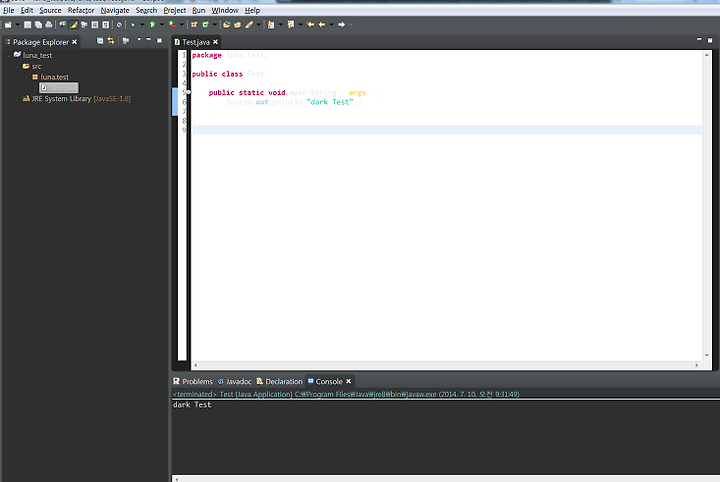Switch to the Javadoc tab
The height and width of the screenshot is (482, 720).
(238, 381)
